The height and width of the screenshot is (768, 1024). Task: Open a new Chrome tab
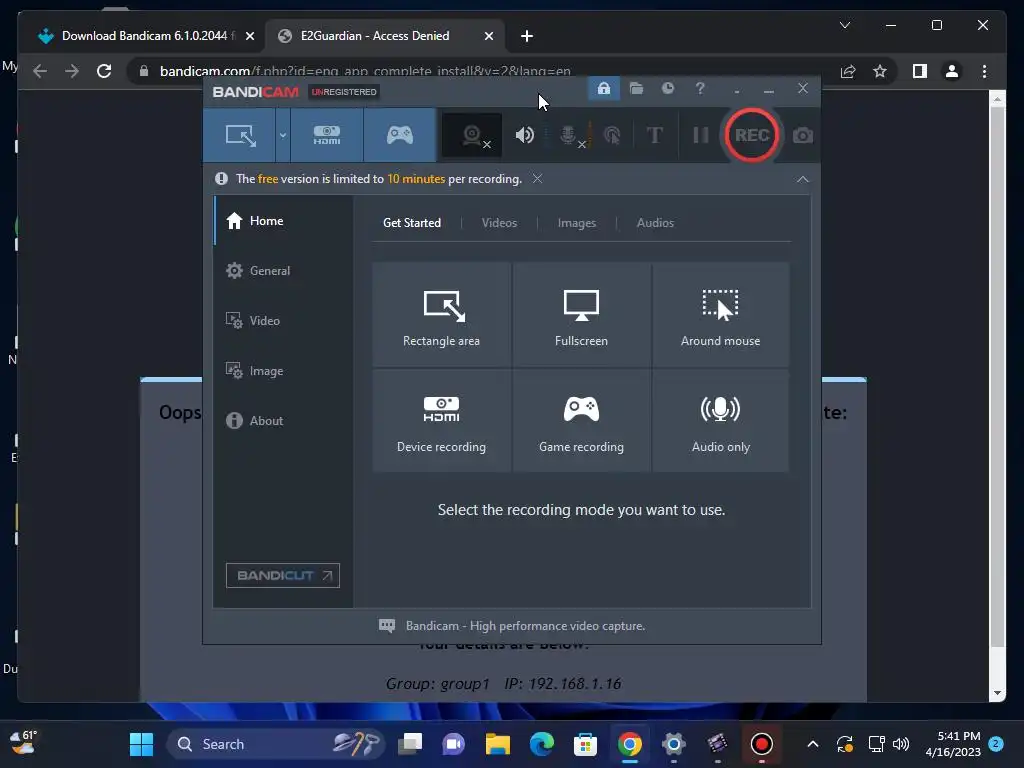click(x=526, y=37)
